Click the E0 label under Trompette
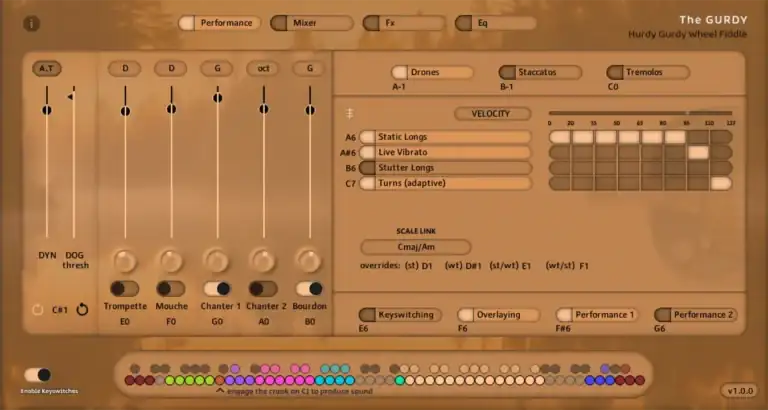This screenshot has width=768, height=410. (x=125, y=322)
